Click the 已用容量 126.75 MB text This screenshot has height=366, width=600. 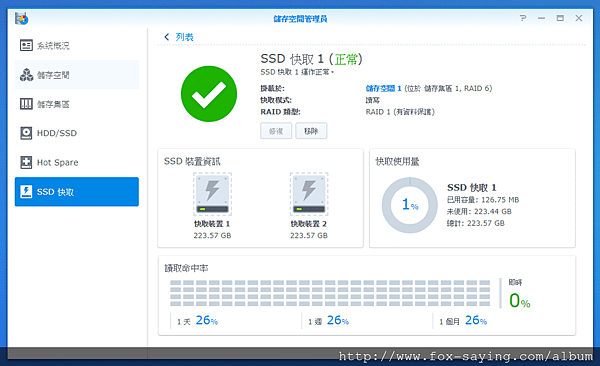pyautogui.click(x=483, y=200)
